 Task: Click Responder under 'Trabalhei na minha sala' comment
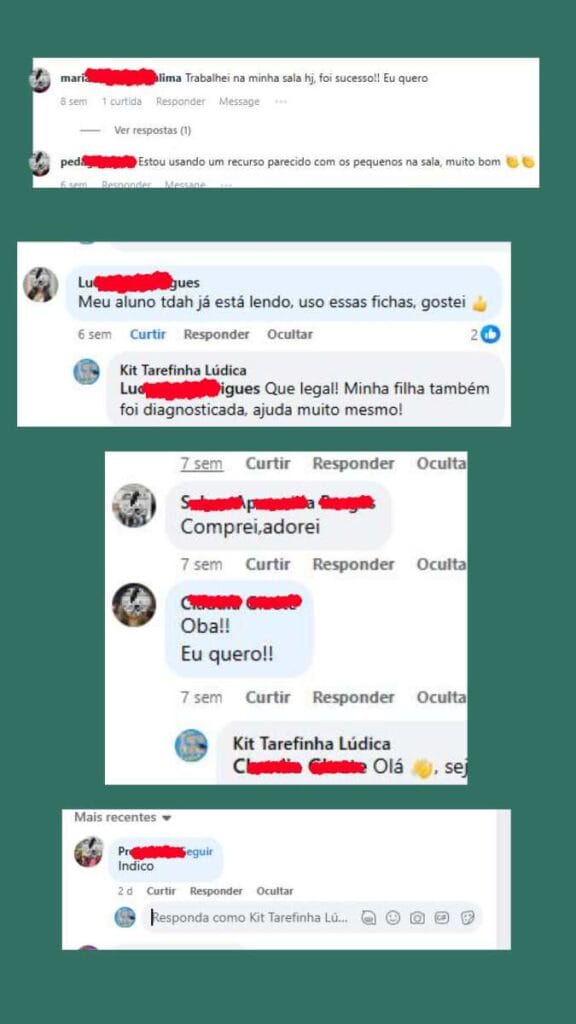[180, 101]
